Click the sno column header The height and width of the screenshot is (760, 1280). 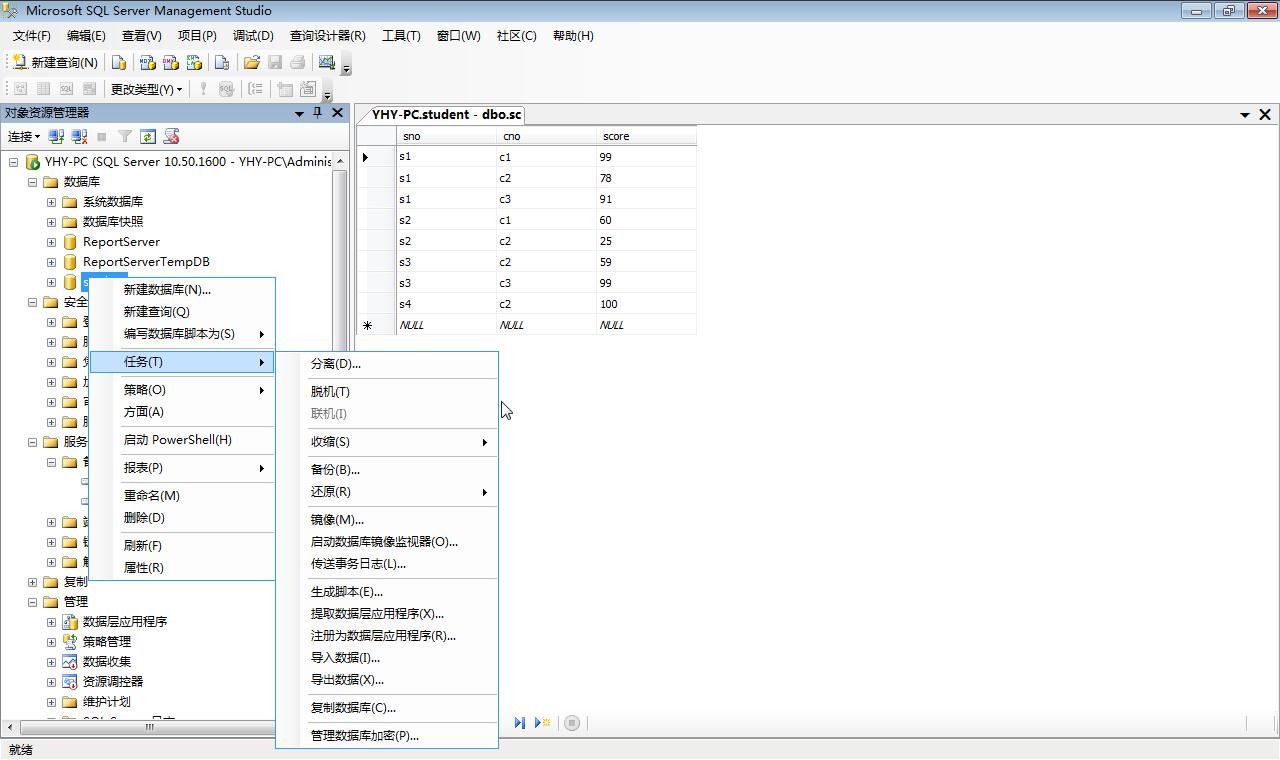coord(446,136)
